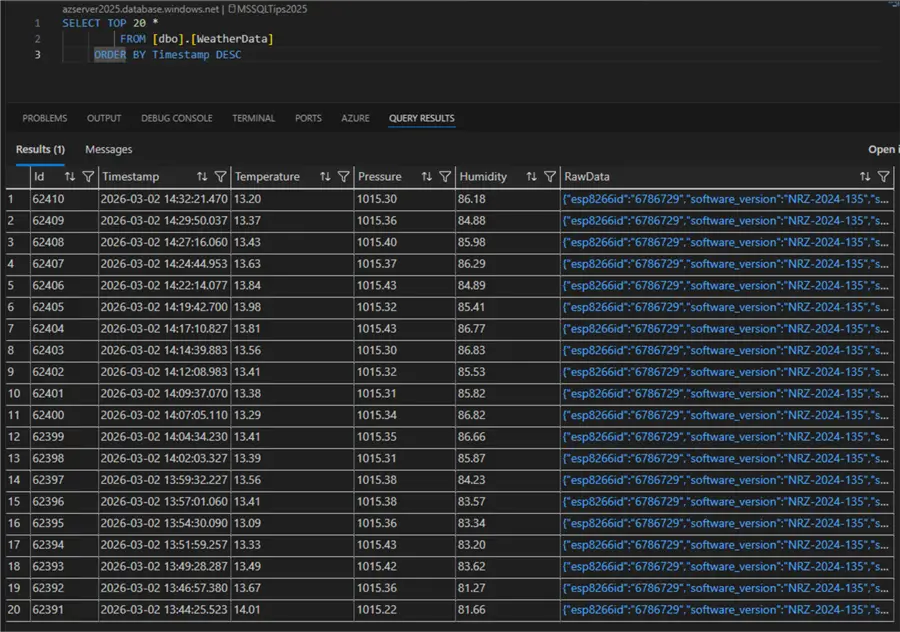
Task: Select temperature cell 13.98
Action: click(293, 307)
